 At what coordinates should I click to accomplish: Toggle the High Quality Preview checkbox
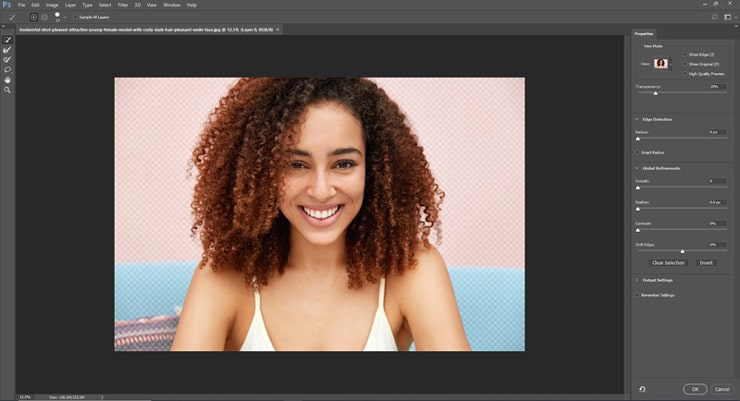[684, 73]
